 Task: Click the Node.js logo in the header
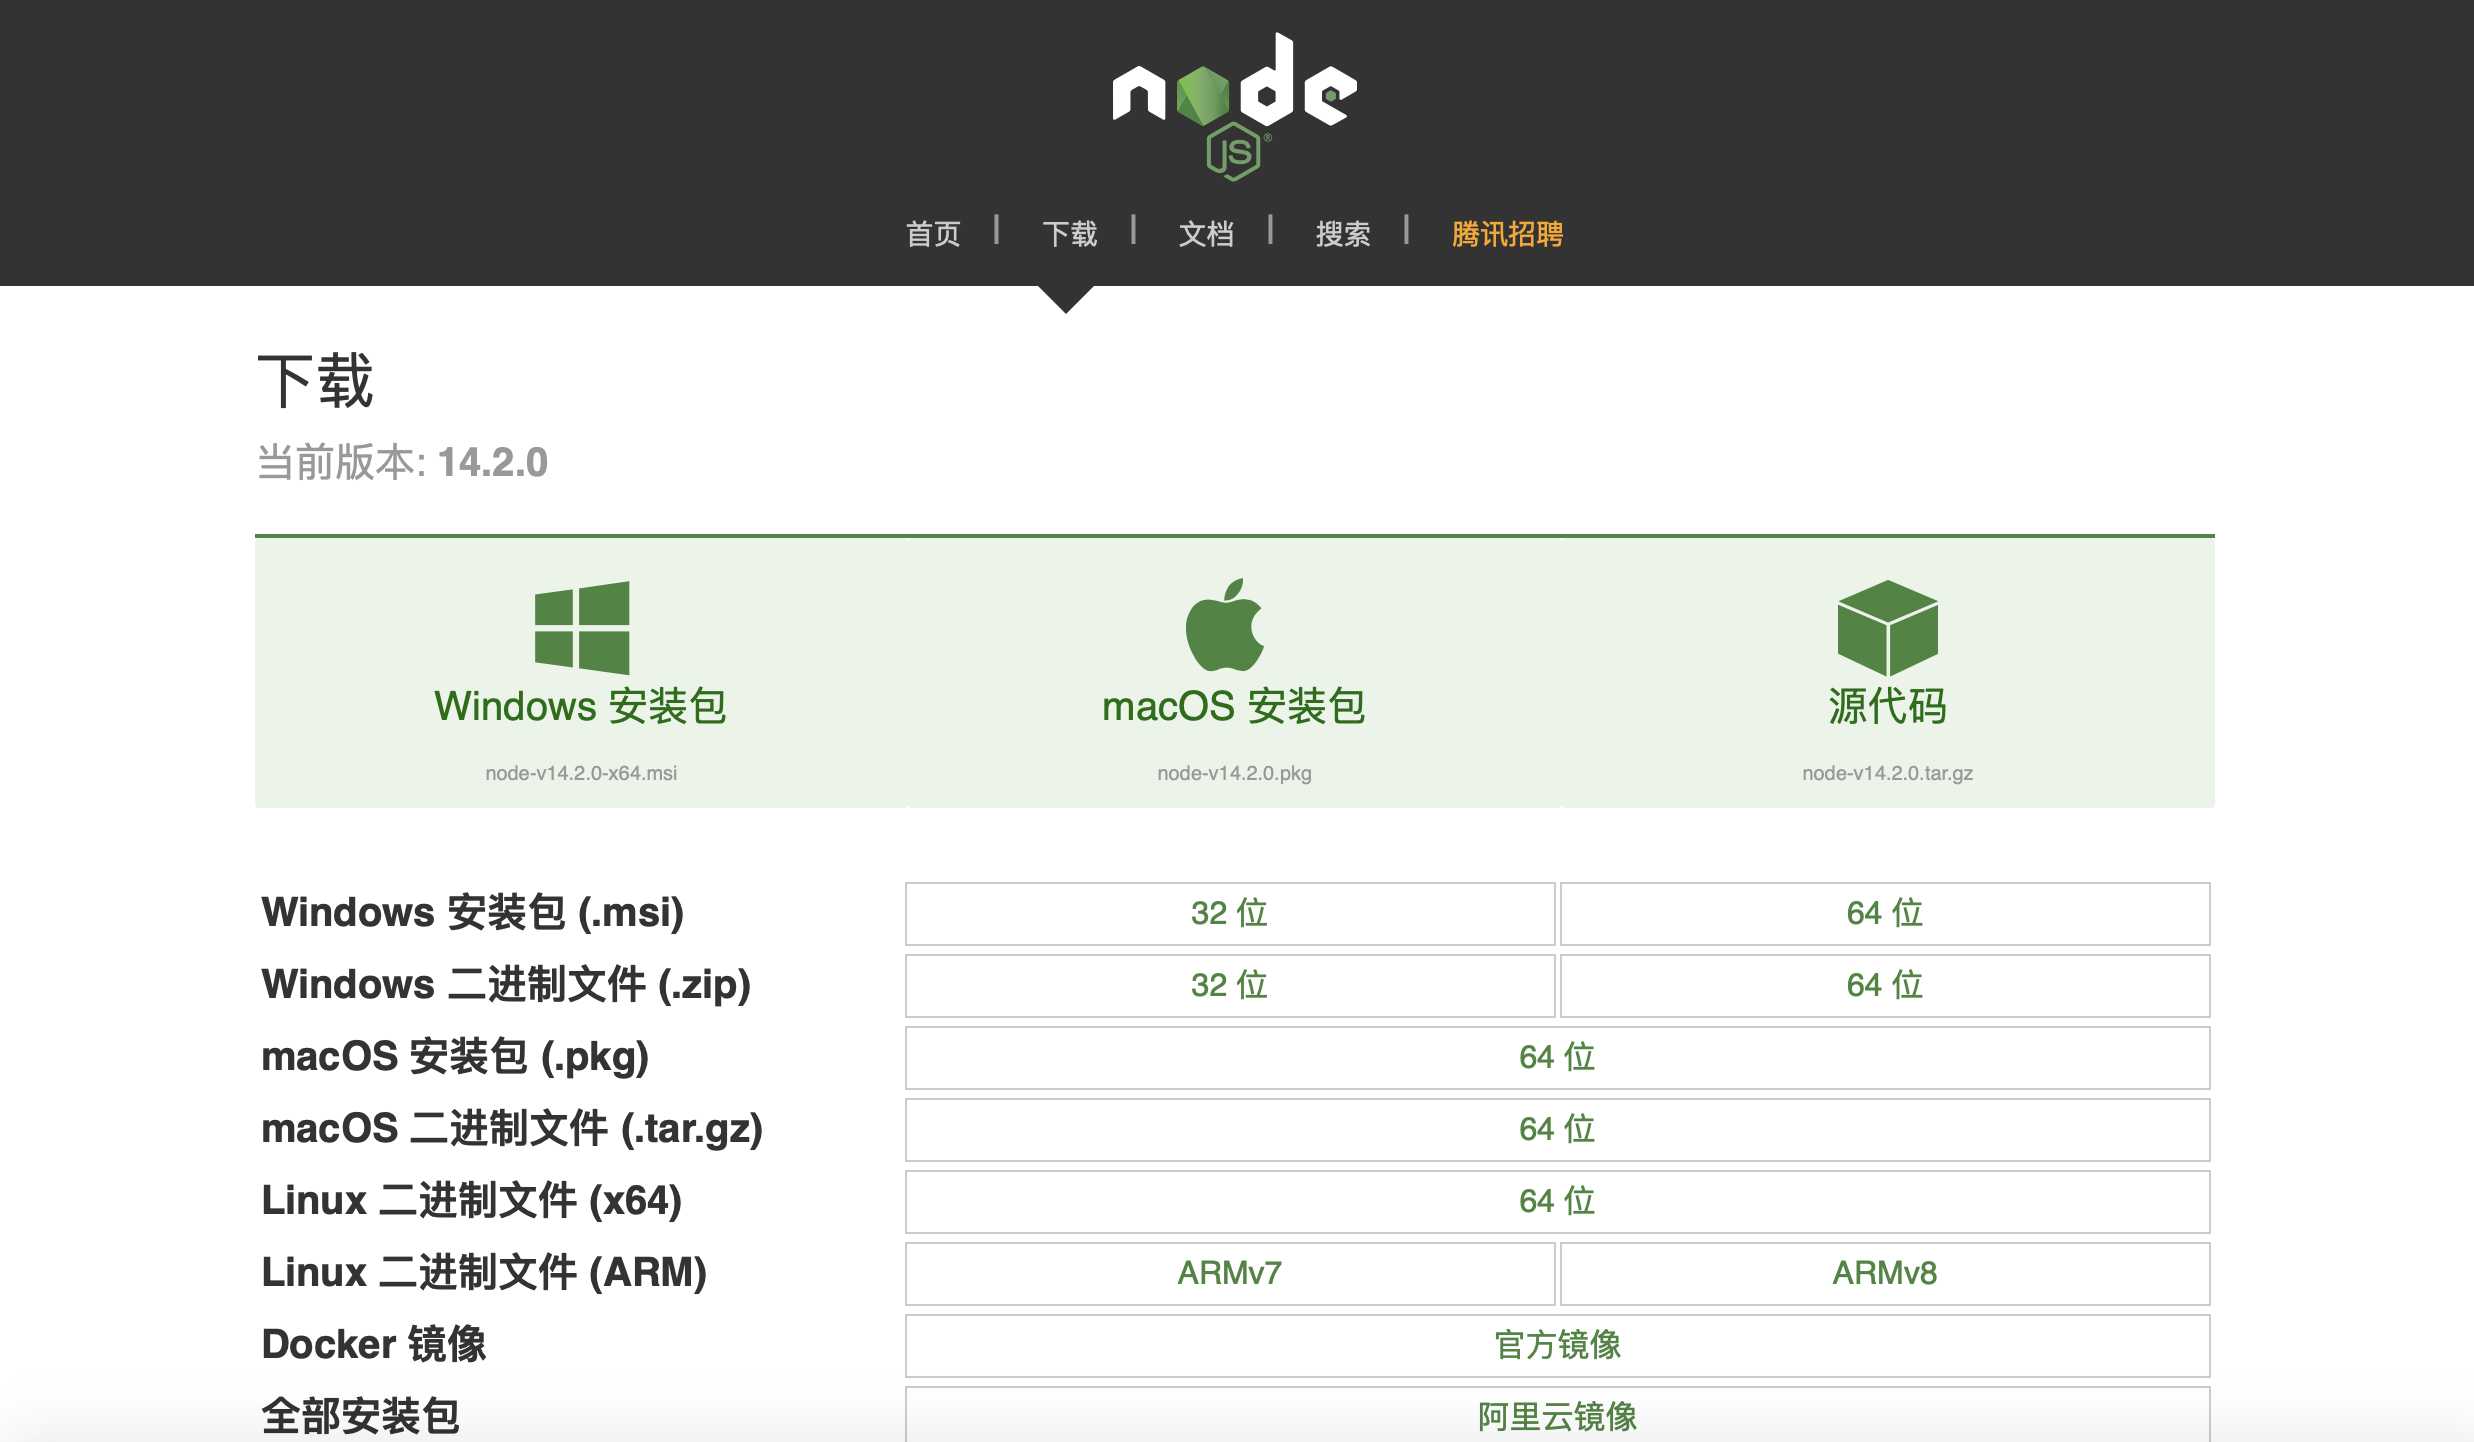1235,107
